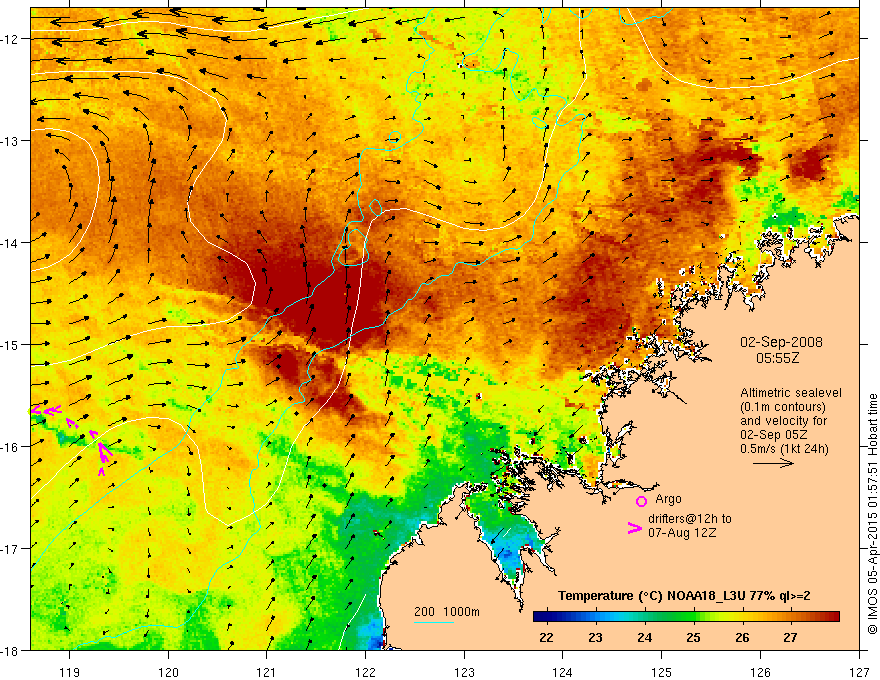The width and height of the screenshot is (880, 680).
Task: Click longitude axis label '119'
Action: tap(70, 672)
